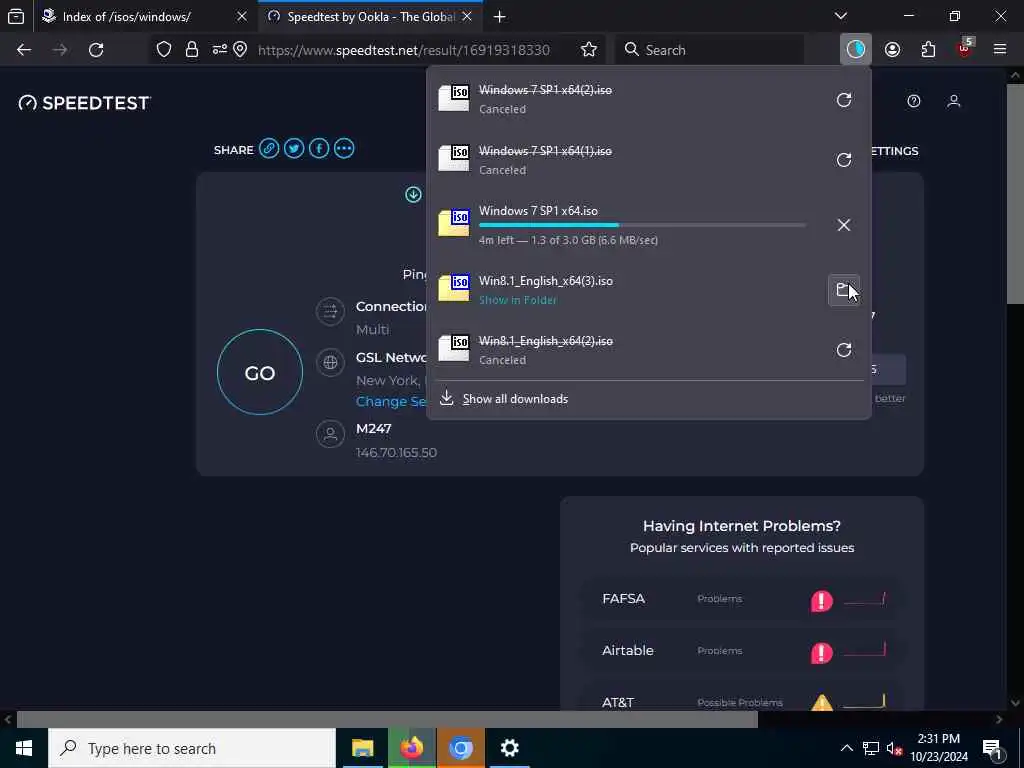Open the permissions icon in address bar
1024x768 pixels.
click(219, 50)
